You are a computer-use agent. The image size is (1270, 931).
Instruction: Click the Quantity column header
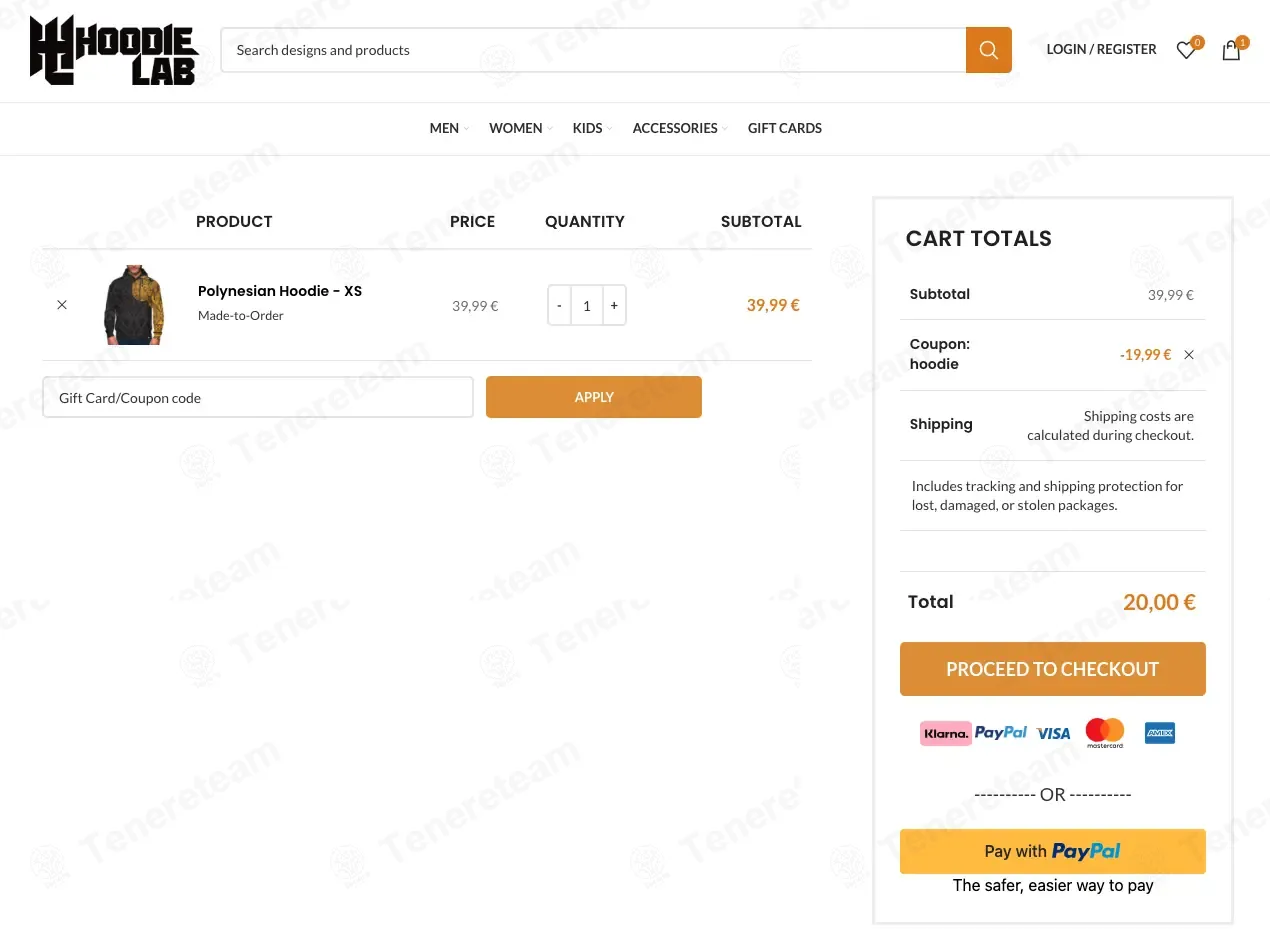(x=585, y=222)
